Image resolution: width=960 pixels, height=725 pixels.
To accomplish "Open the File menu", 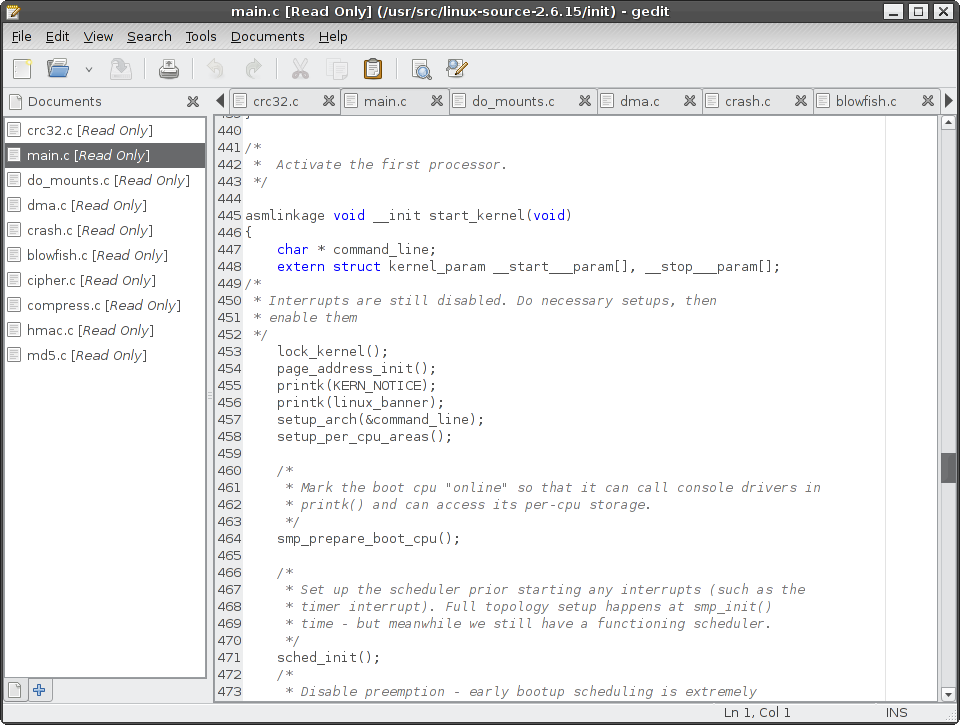I will click(x=21, y=37).
